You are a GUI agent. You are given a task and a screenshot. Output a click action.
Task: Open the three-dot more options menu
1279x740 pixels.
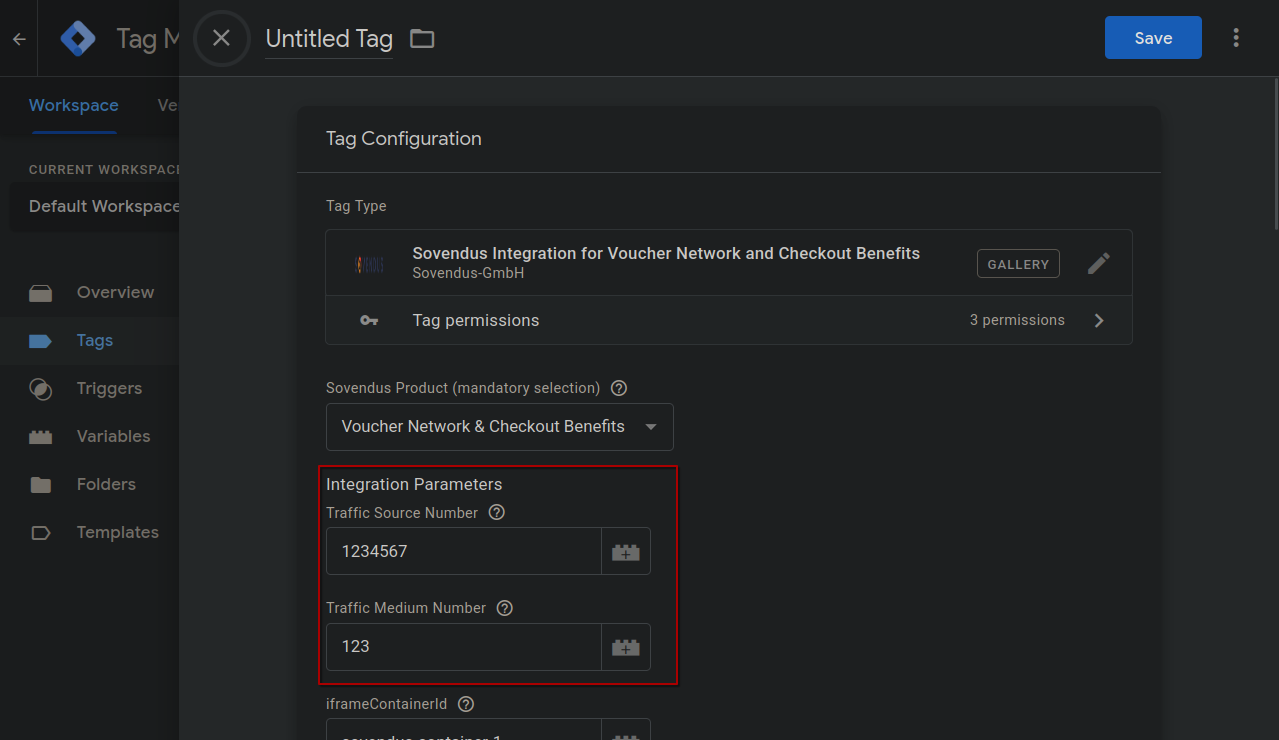pos(1236,38)
